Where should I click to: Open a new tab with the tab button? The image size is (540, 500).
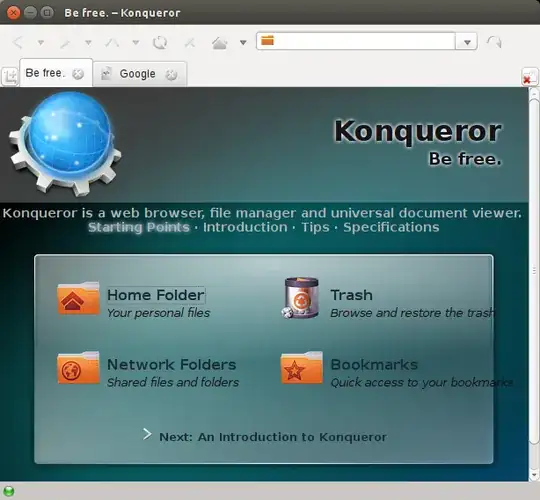10,76
